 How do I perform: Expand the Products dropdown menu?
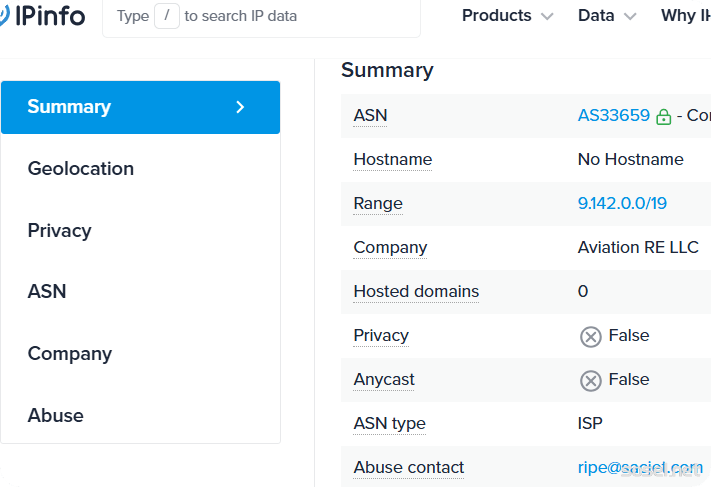[507, 16]
